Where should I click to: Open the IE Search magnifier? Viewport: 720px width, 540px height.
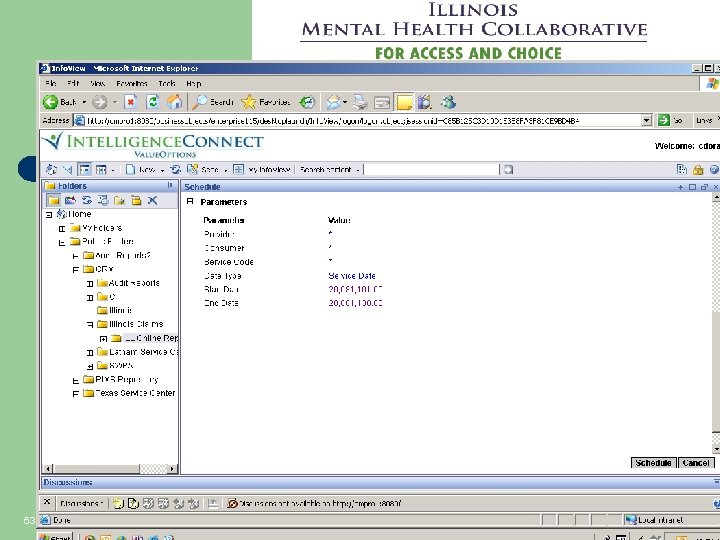pos(199,102)
